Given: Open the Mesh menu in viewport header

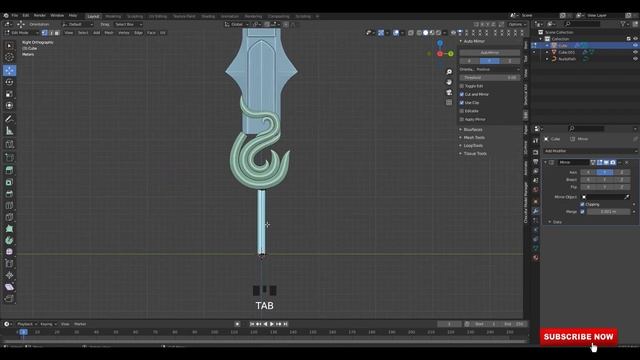Looking at the screenshot, I should pos(109,33).
